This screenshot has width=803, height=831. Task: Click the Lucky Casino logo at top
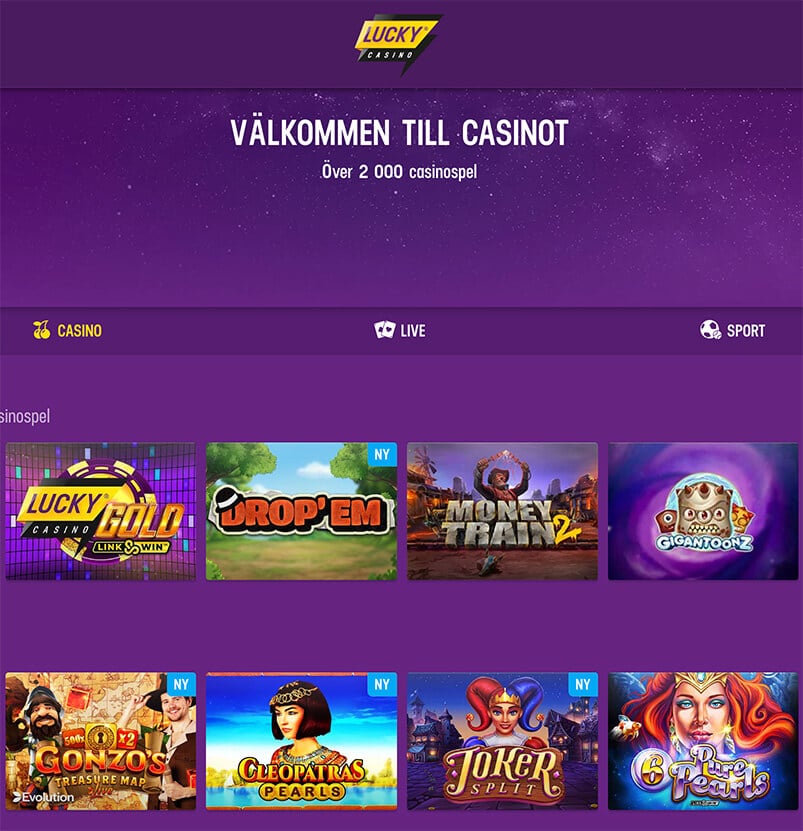(398, 45)
